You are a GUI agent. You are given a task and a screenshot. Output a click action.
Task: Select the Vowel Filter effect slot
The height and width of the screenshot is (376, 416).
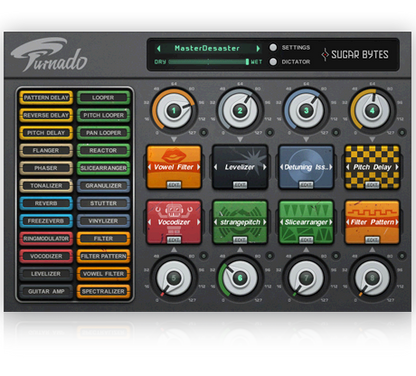pos(174,167)
